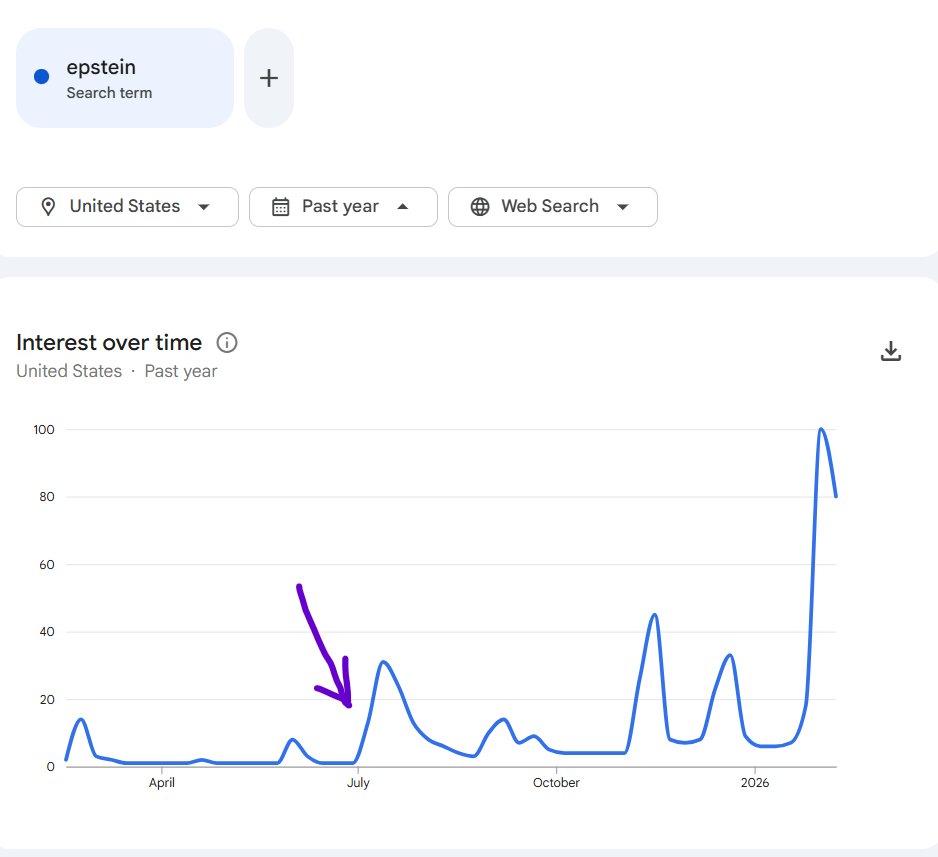
Task: Click the 100 label on the chart y-axis
Action: pyautogui.click(x=42, y=429)
